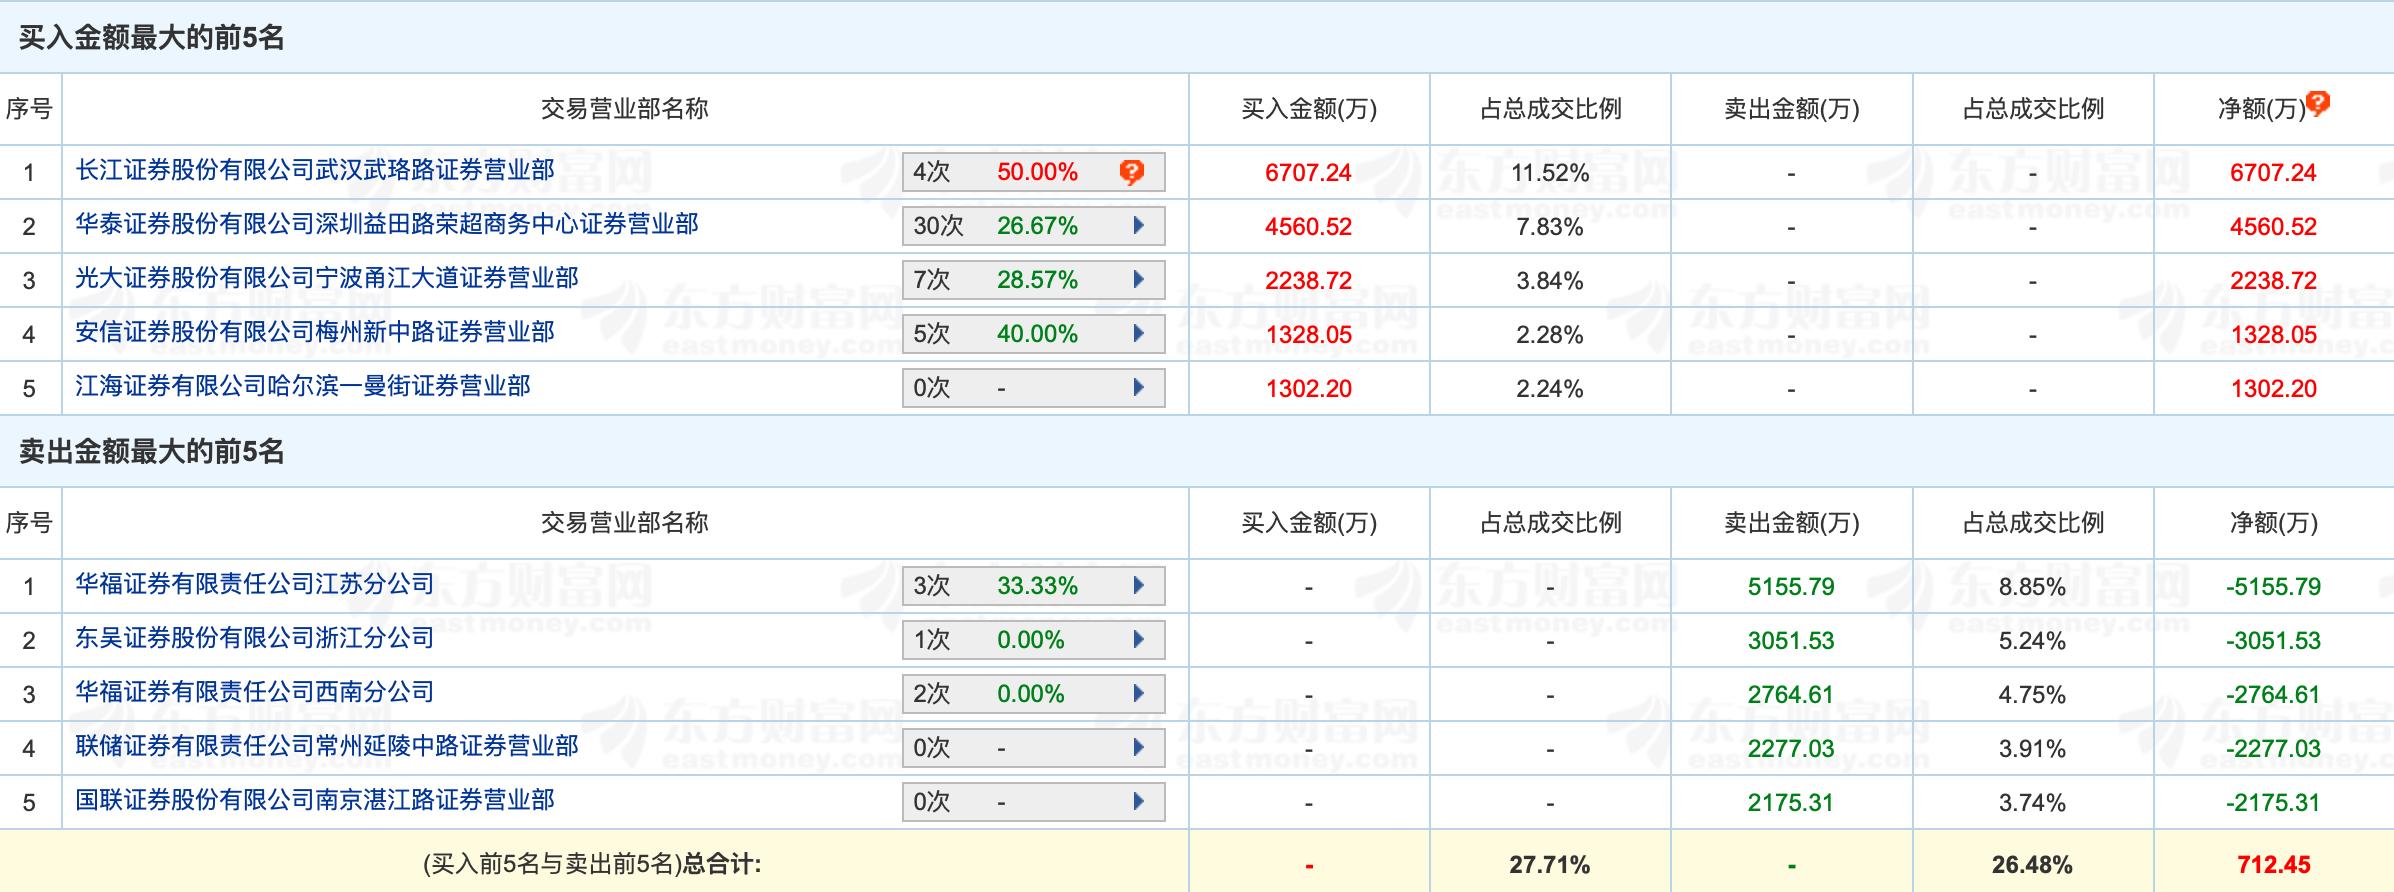This screenshot has width=2394, height=892.
Task: Click the help icon beside 净额(万) header
Action: click(2318, 103)
